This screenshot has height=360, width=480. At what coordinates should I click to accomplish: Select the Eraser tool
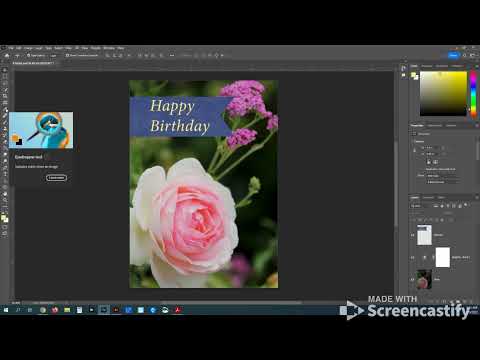[5, 142]
